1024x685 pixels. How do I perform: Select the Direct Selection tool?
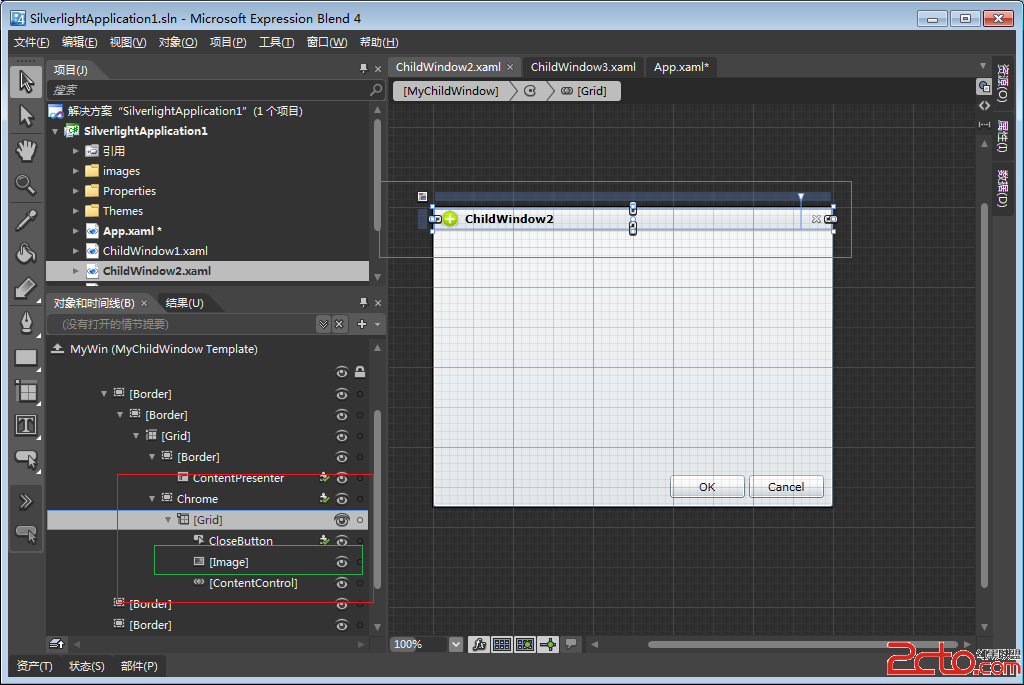pyautogui.click(x=26, y=116)
